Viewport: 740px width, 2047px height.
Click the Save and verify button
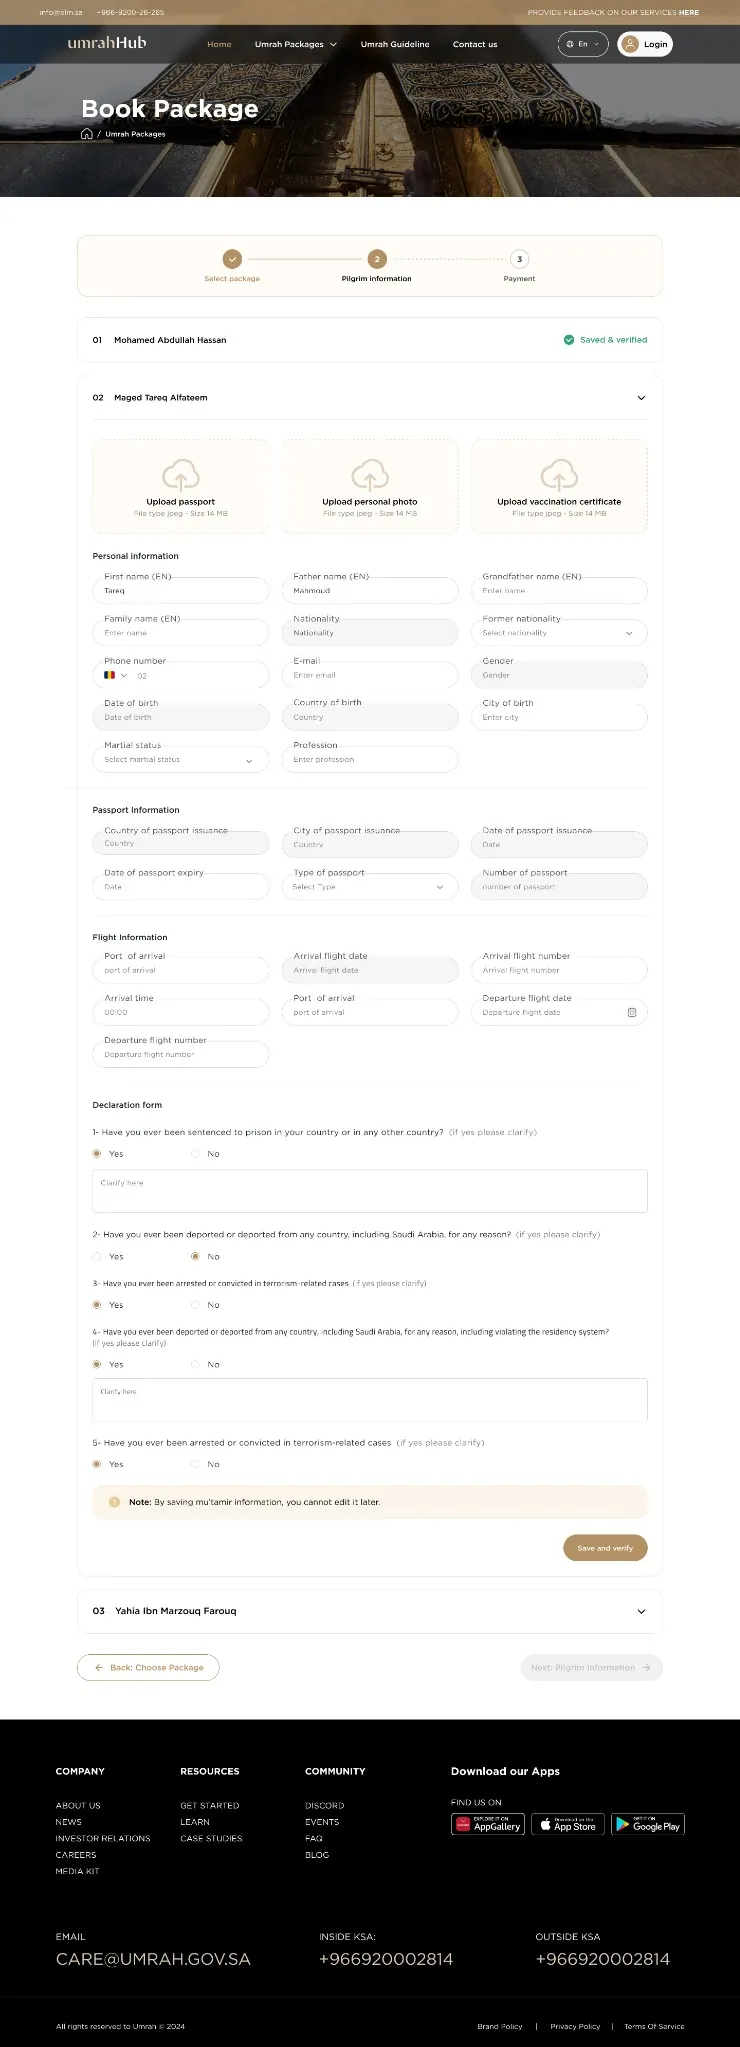click(x=605, y=1548)
